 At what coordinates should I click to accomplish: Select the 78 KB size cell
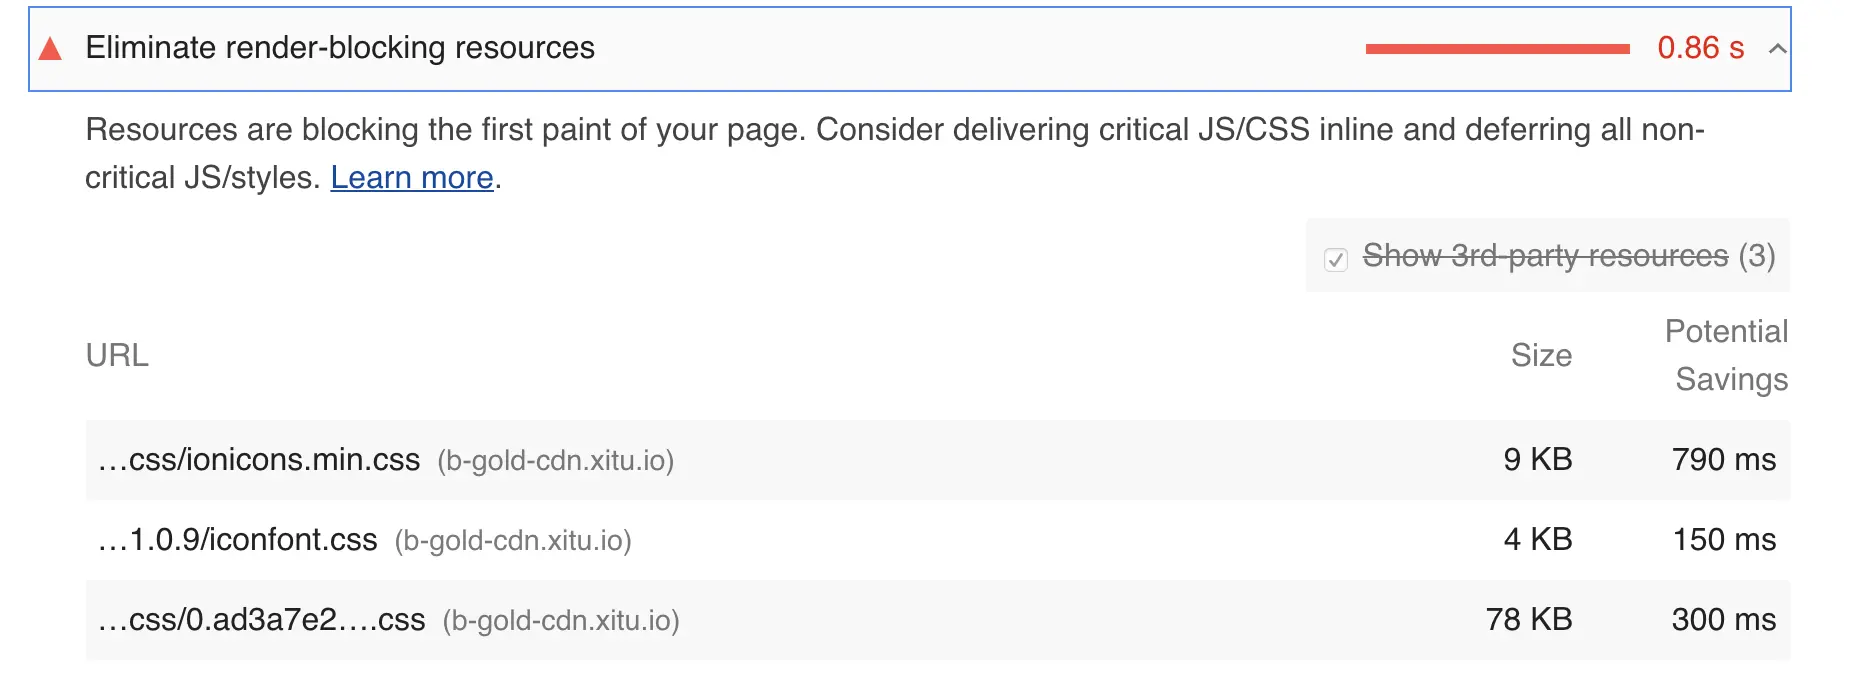click(1529, 620)
